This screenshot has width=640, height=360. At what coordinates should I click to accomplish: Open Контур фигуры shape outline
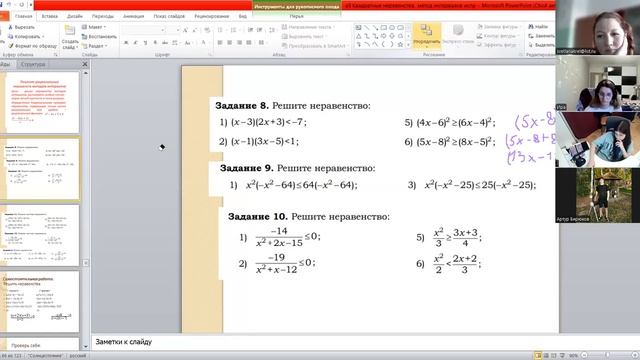[x=498, y=36]
